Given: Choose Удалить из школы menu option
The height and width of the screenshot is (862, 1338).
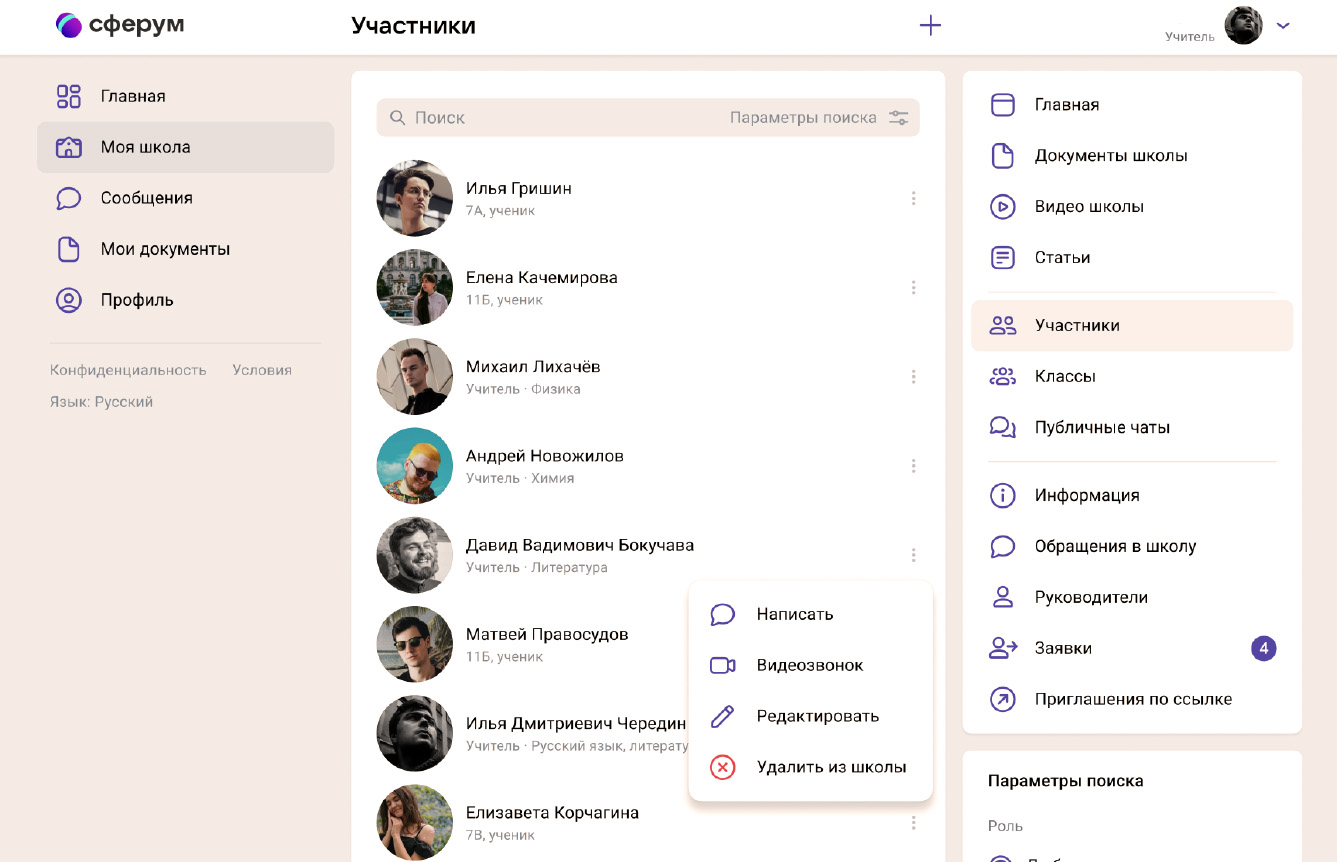Looking at the screenshot, I should 830,767.
